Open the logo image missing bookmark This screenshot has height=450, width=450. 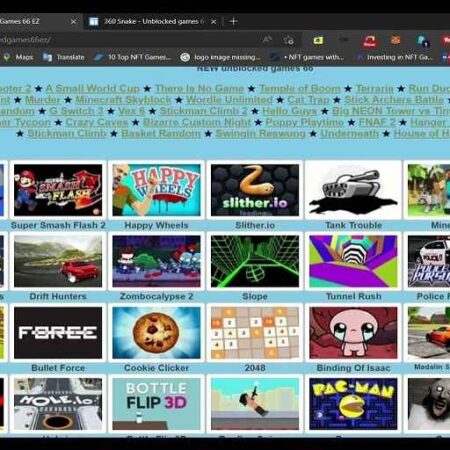(221, 57)
